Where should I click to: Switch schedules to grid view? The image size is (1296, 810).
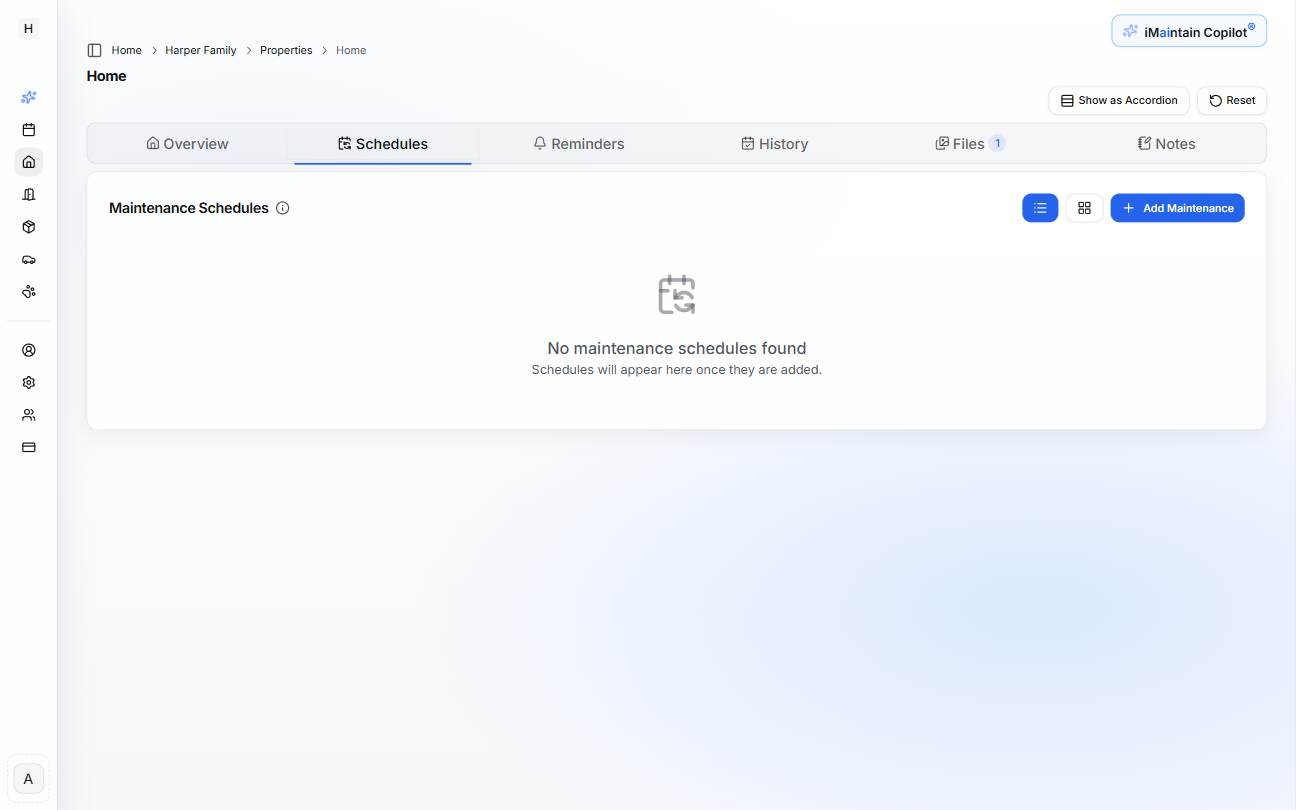tap(1084, 207)
